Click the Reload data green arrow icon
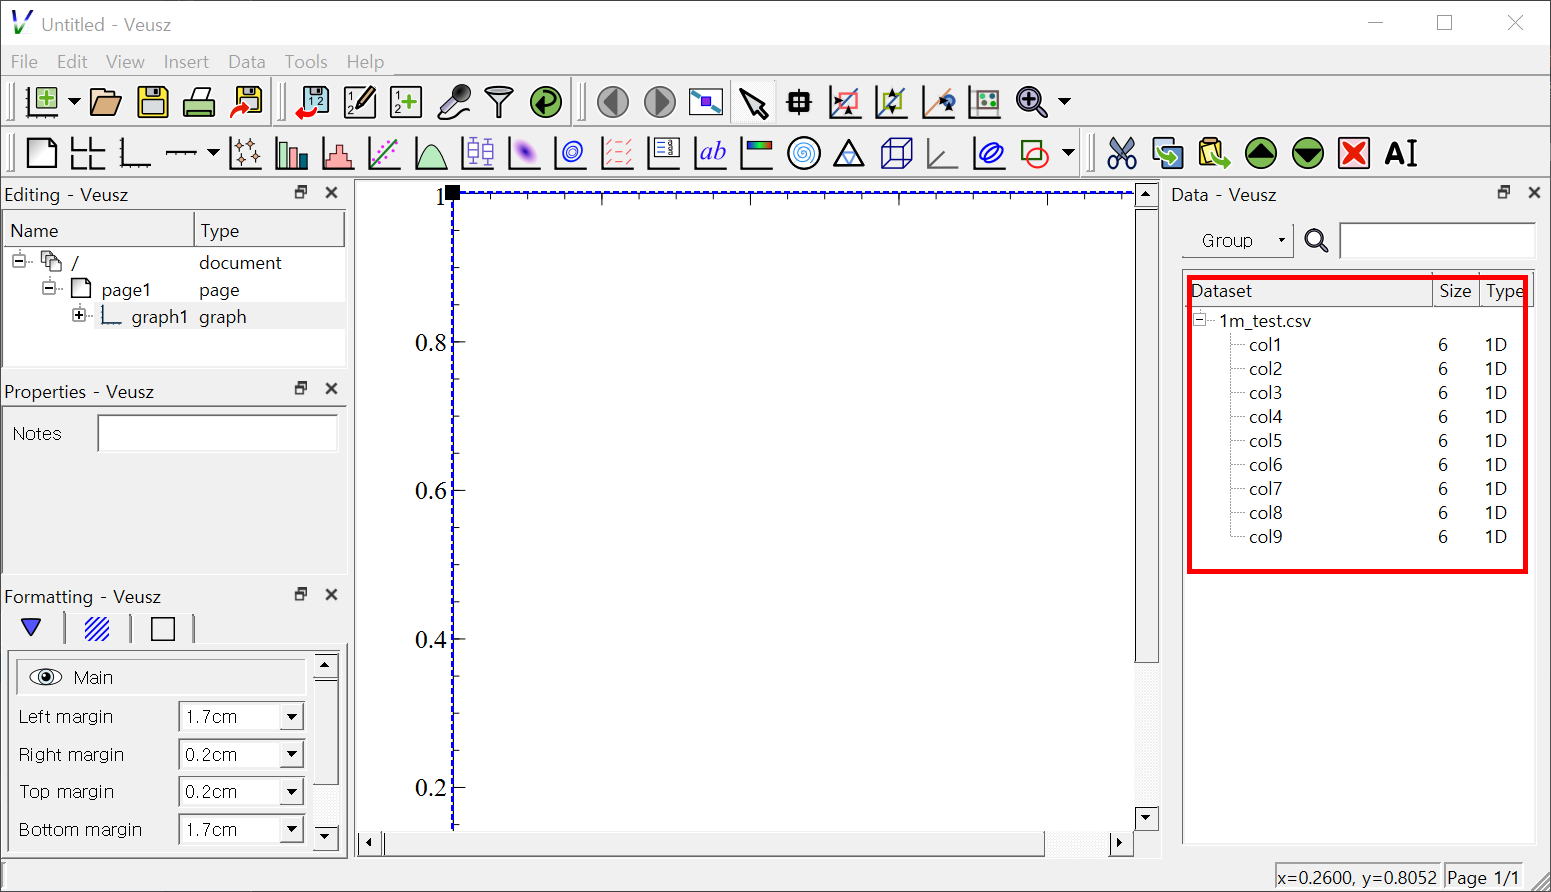The image size is (1551, 892). (x=546, y=102)
